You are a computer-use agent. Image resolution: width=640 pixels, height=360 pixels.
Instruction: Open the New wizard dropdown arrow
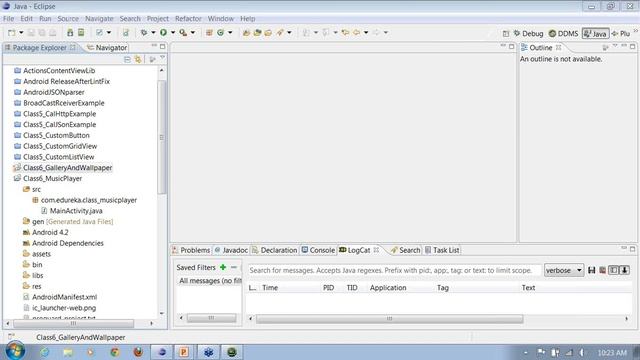pyautogui.click(x=21, y=33)
